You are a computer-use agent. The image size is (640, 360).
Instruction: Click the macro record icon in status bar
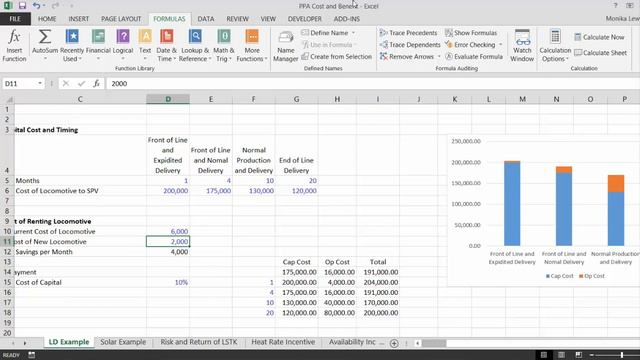click(x=31, y=355)
